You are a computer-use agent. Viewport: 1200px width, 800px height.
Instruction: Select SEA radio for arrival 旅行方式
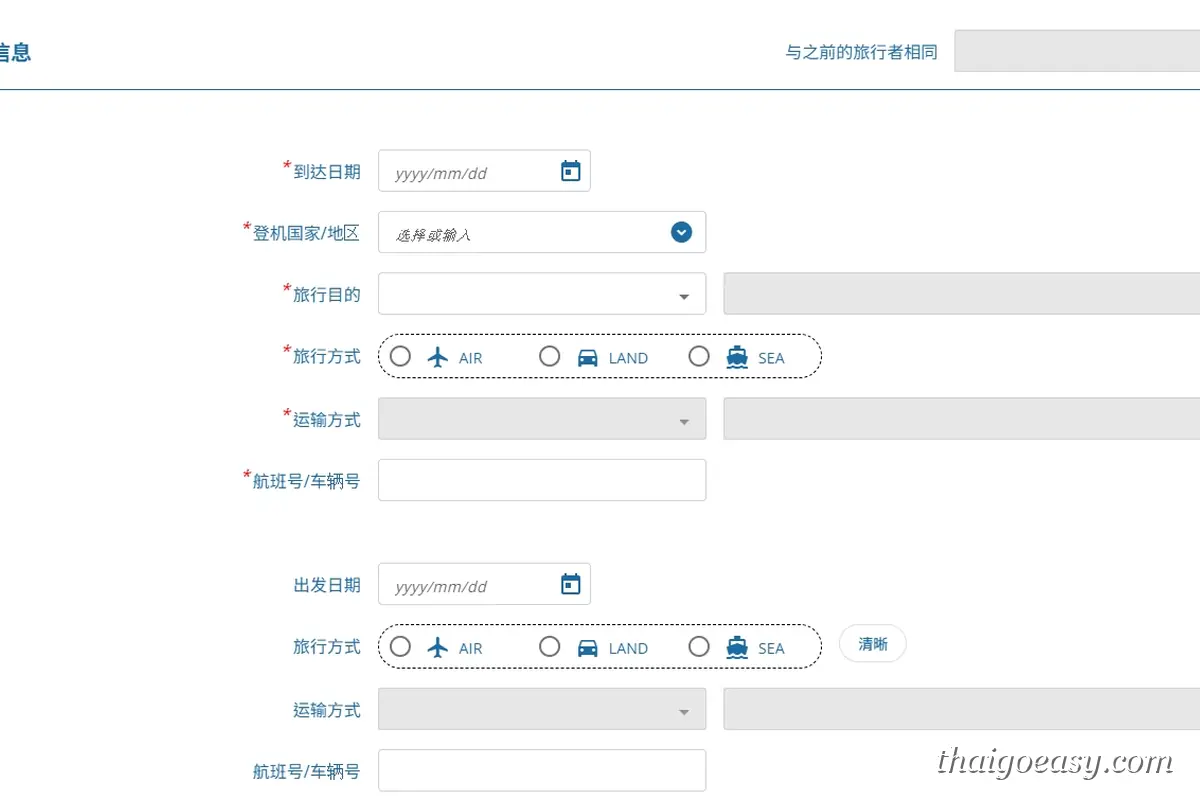coord(699,356)
